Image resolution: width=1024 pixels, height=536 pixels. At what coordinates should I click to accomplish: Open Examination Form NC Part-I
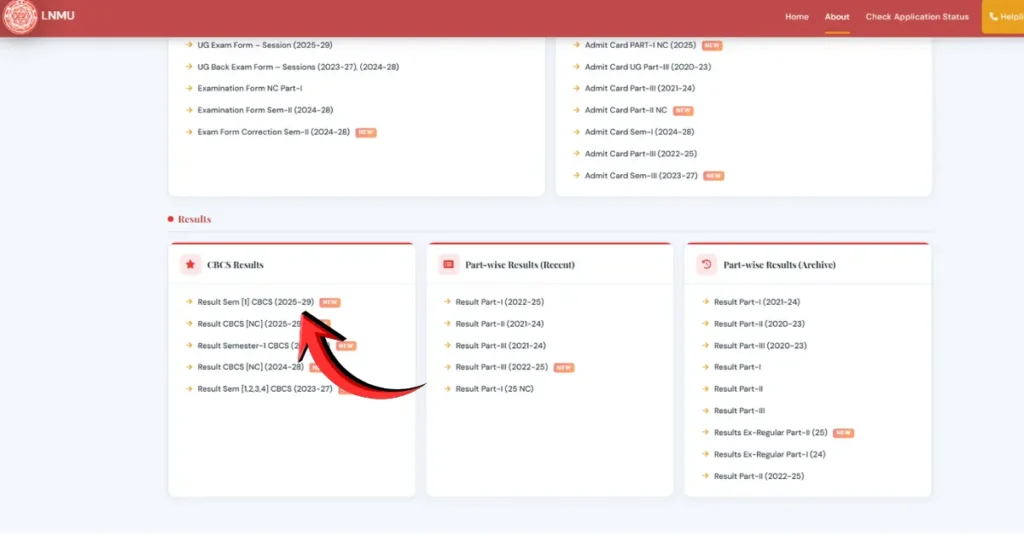coord(249,88)
